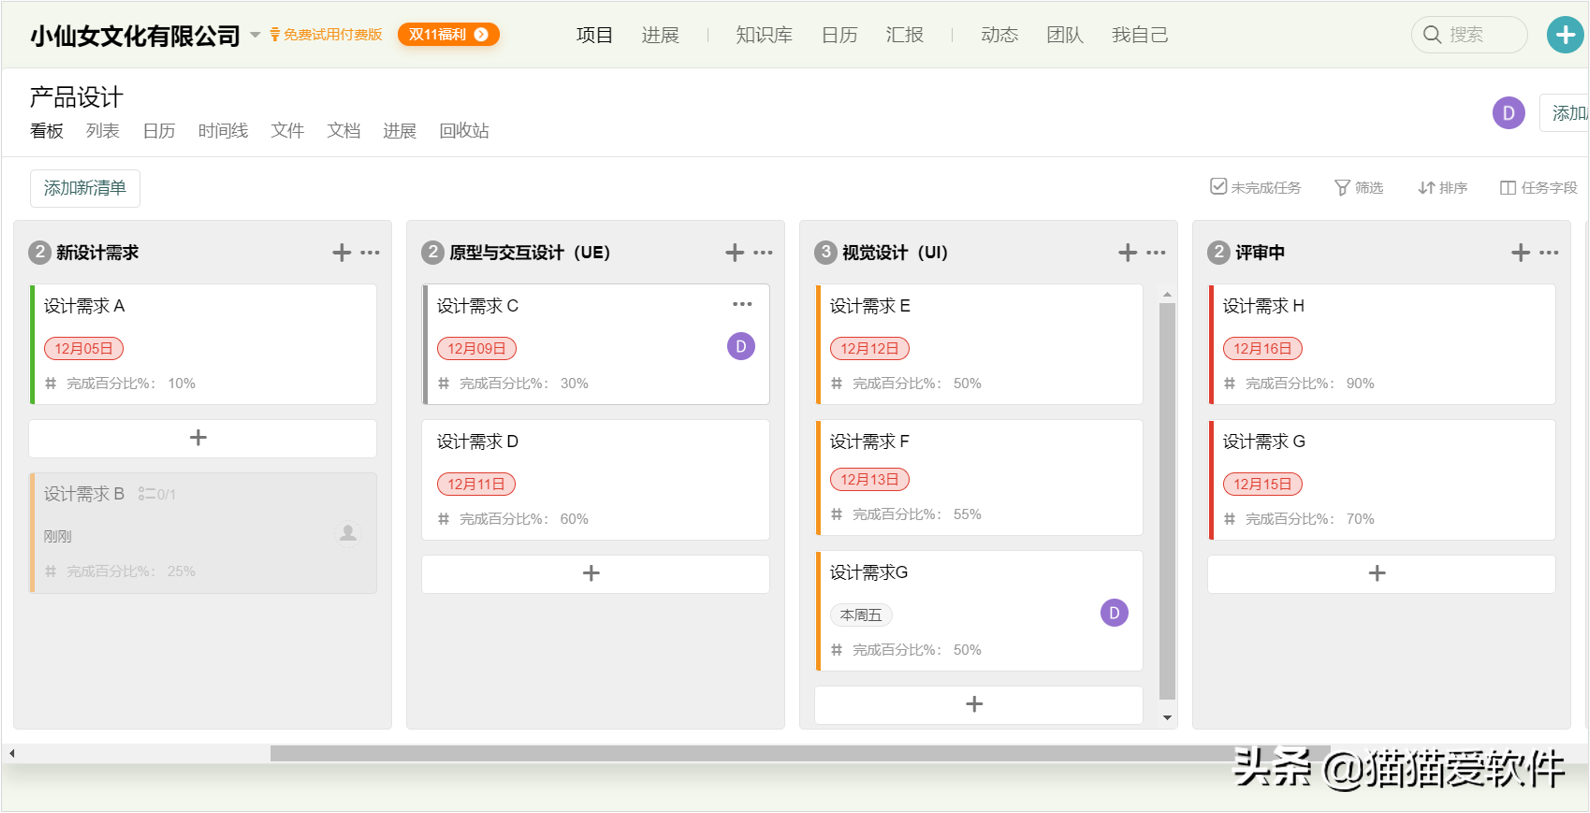Open the purple D member avatar in header
The image size is (1590, 813).
pos(1508,113)
